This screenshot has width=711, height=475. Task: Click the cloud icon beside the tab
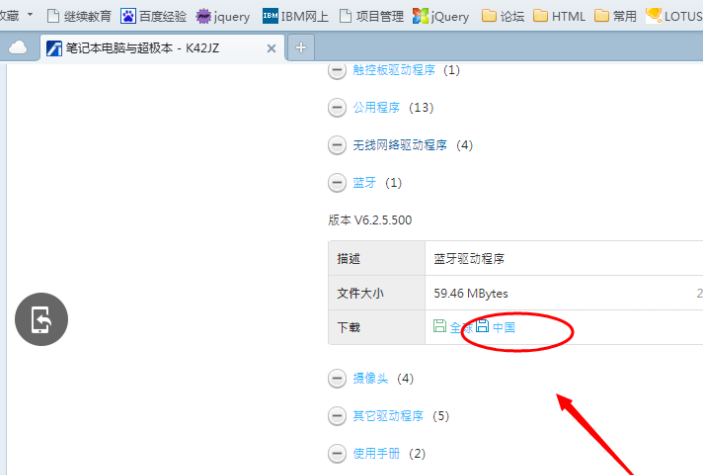(18, 47)
